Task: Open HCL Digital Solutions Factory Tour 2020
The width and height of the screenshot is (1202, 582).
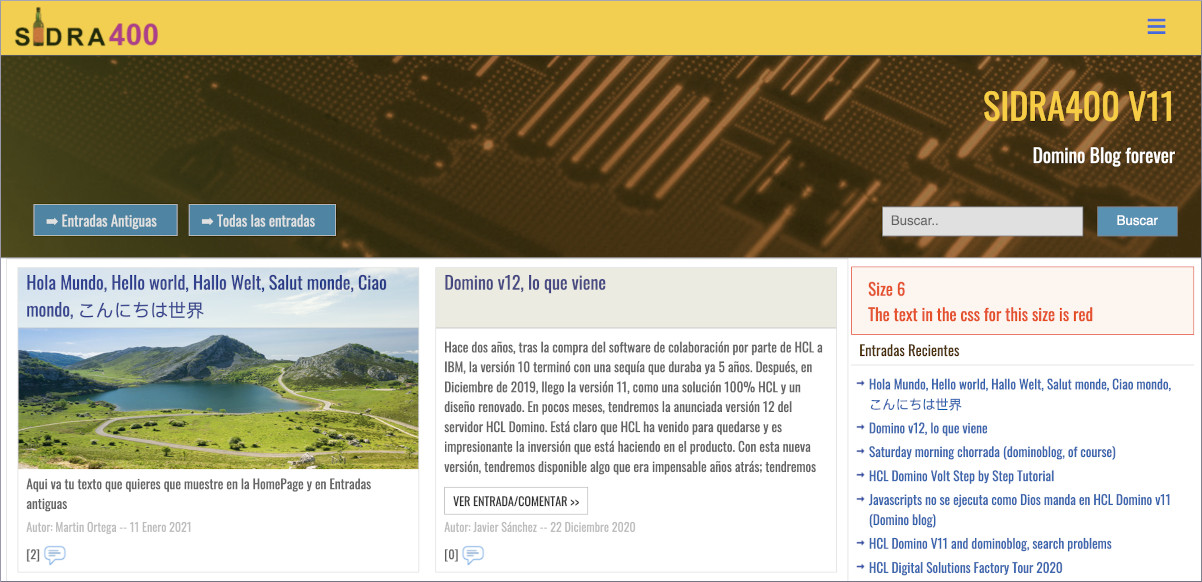Action: coord(965,568)
